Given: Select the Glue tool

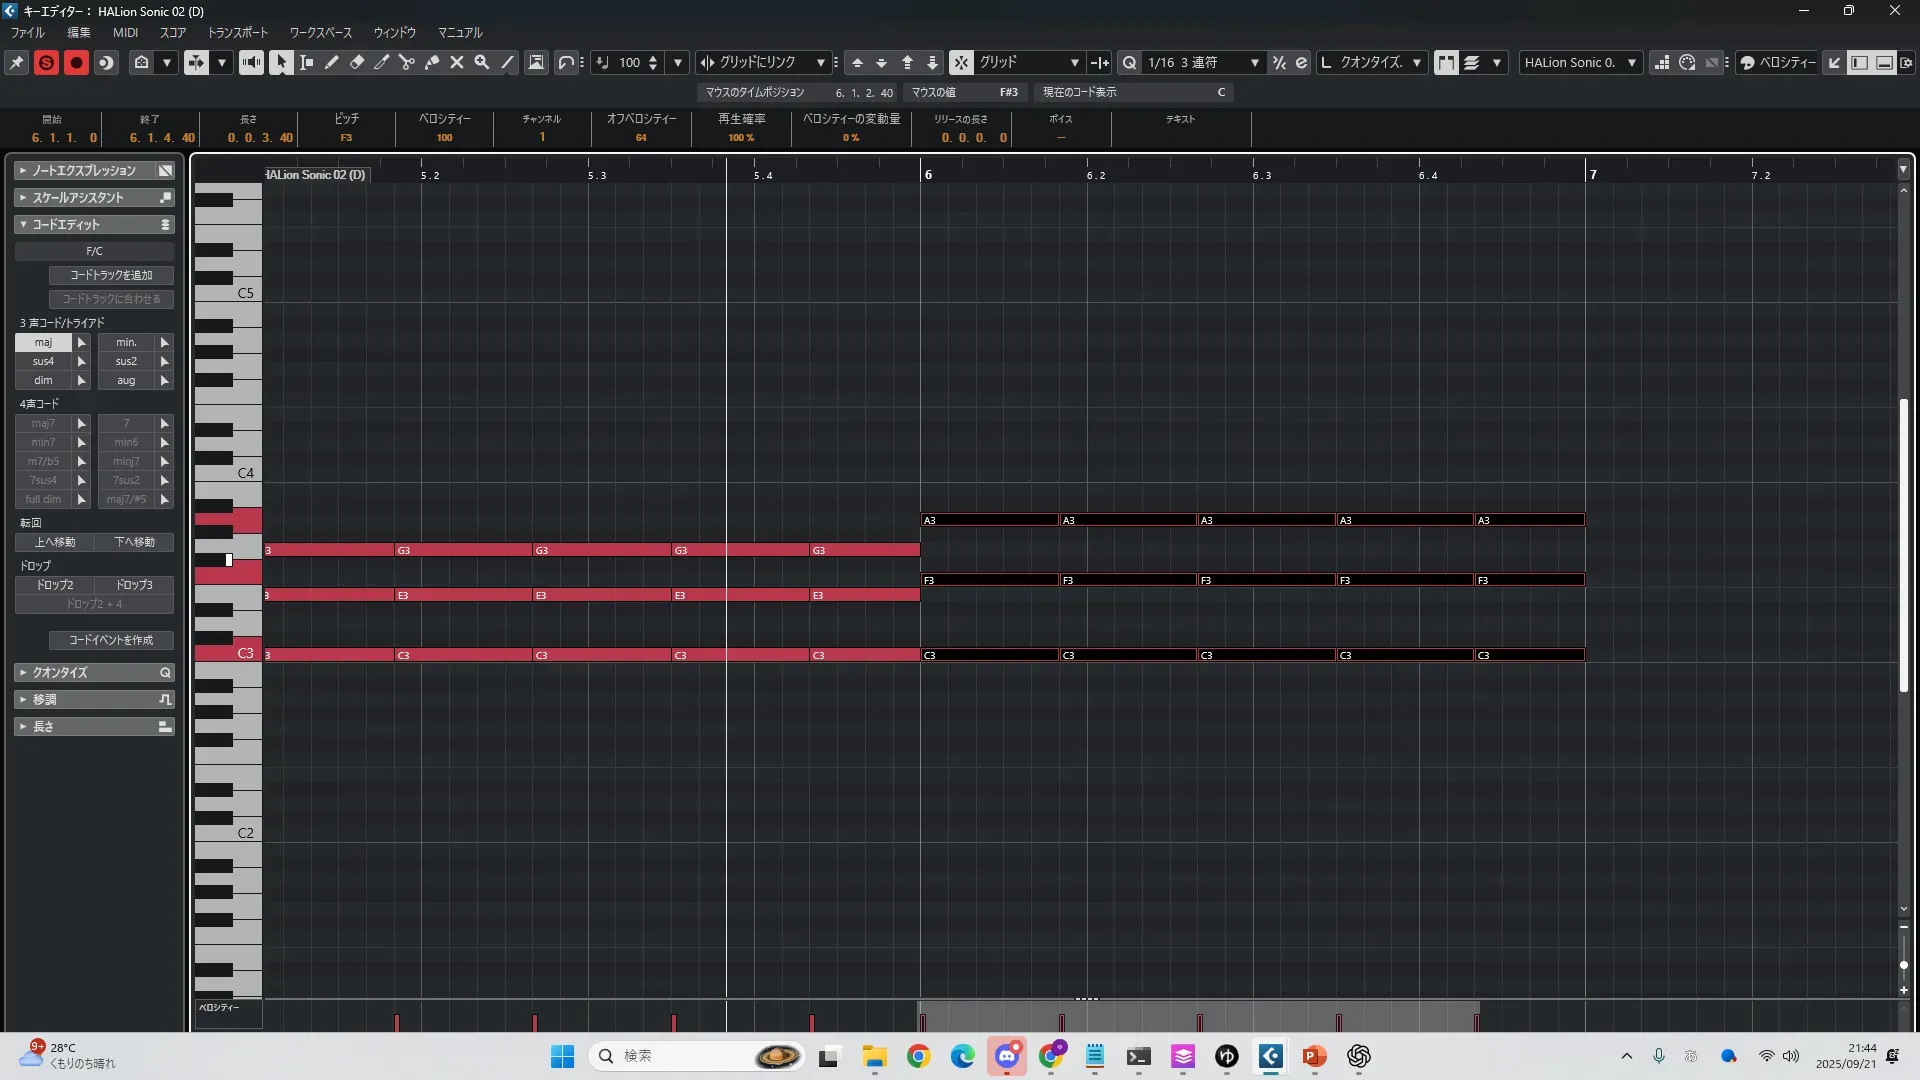Looking at the screenshot, I should (x=432, y=62).
